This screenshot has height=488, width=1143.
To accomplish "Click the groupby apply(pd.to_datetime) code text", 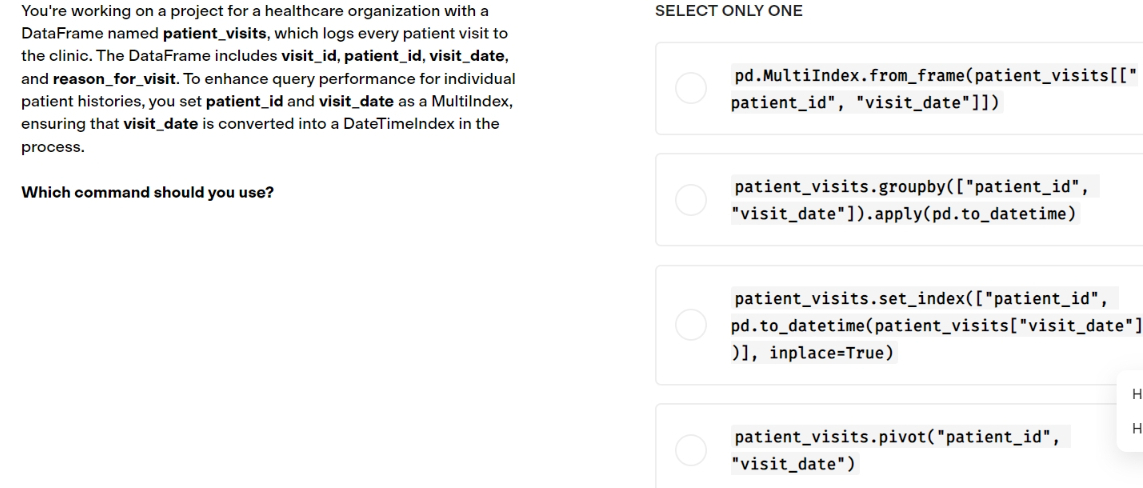I will (915, 201).
